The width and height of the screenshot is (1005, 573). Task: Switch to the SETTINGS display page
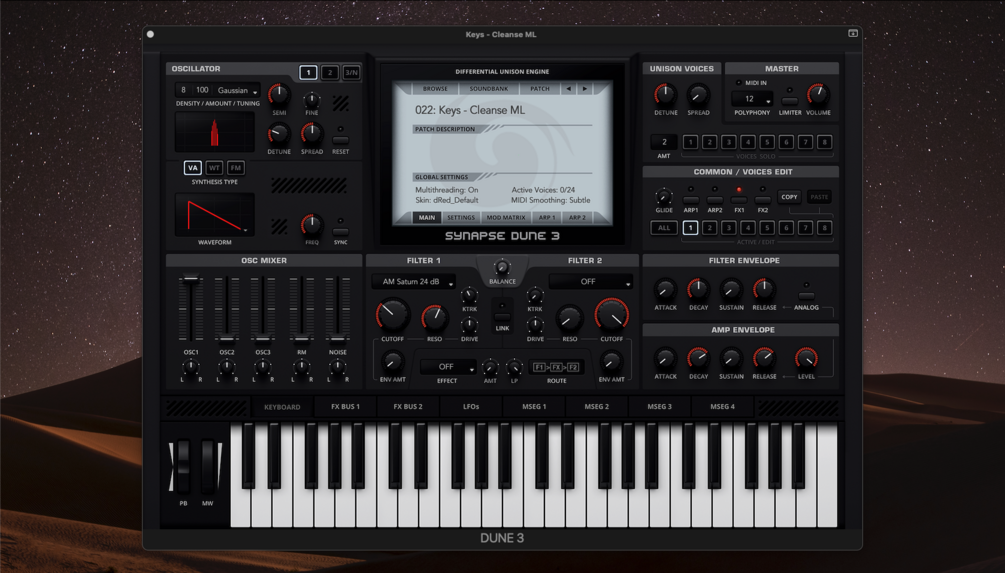tap(461, 218)
